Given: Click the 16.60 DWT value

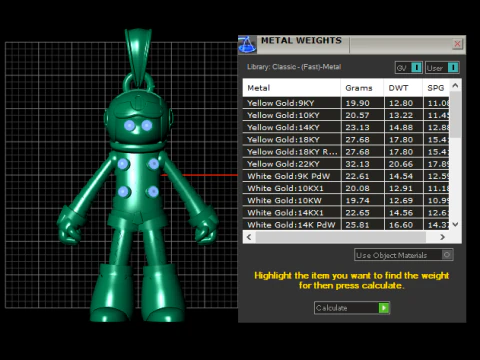Looking at the screenshot, I should [401, 225].
